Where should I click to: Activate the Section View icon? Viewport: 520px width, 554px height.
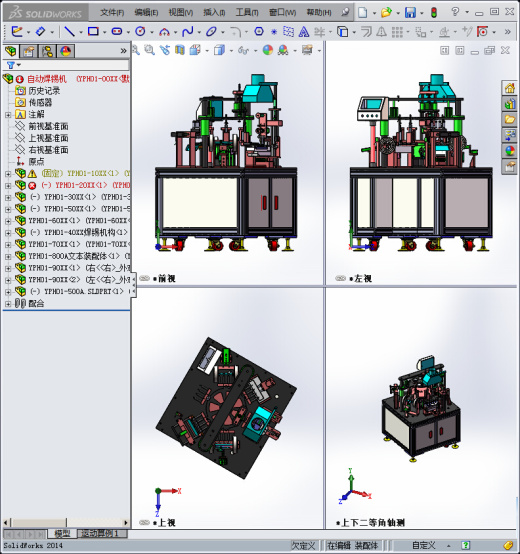click(180, 50)
